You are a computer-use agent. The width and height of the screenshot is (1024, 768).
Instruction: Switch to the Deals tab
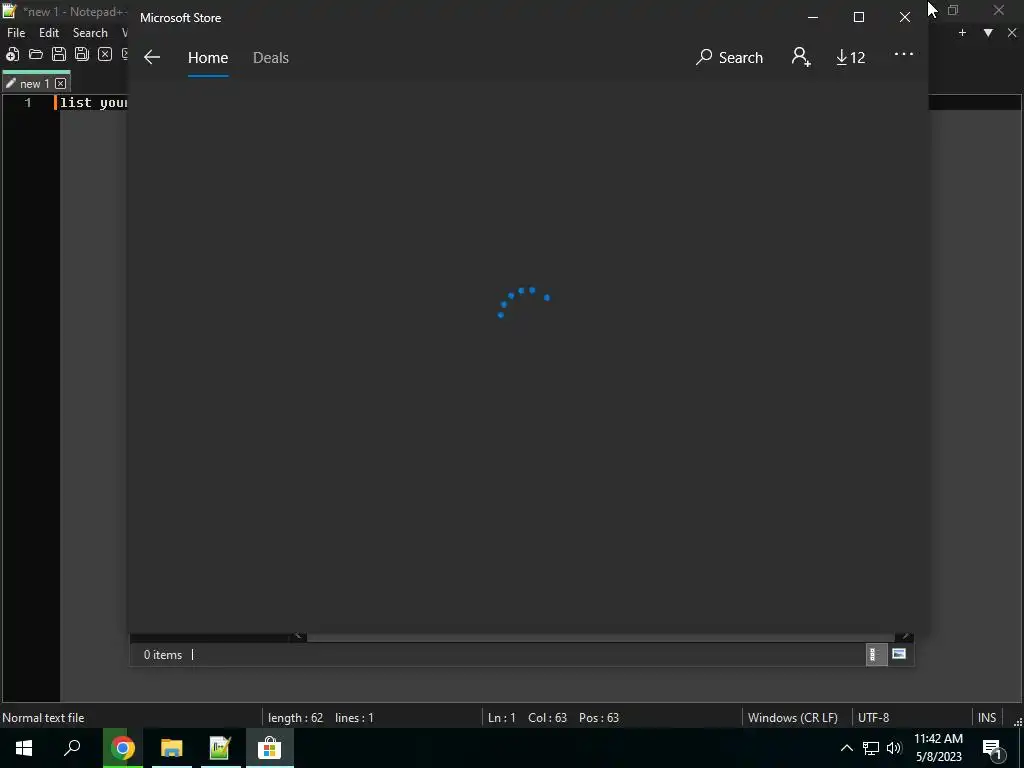click(270, 57)
